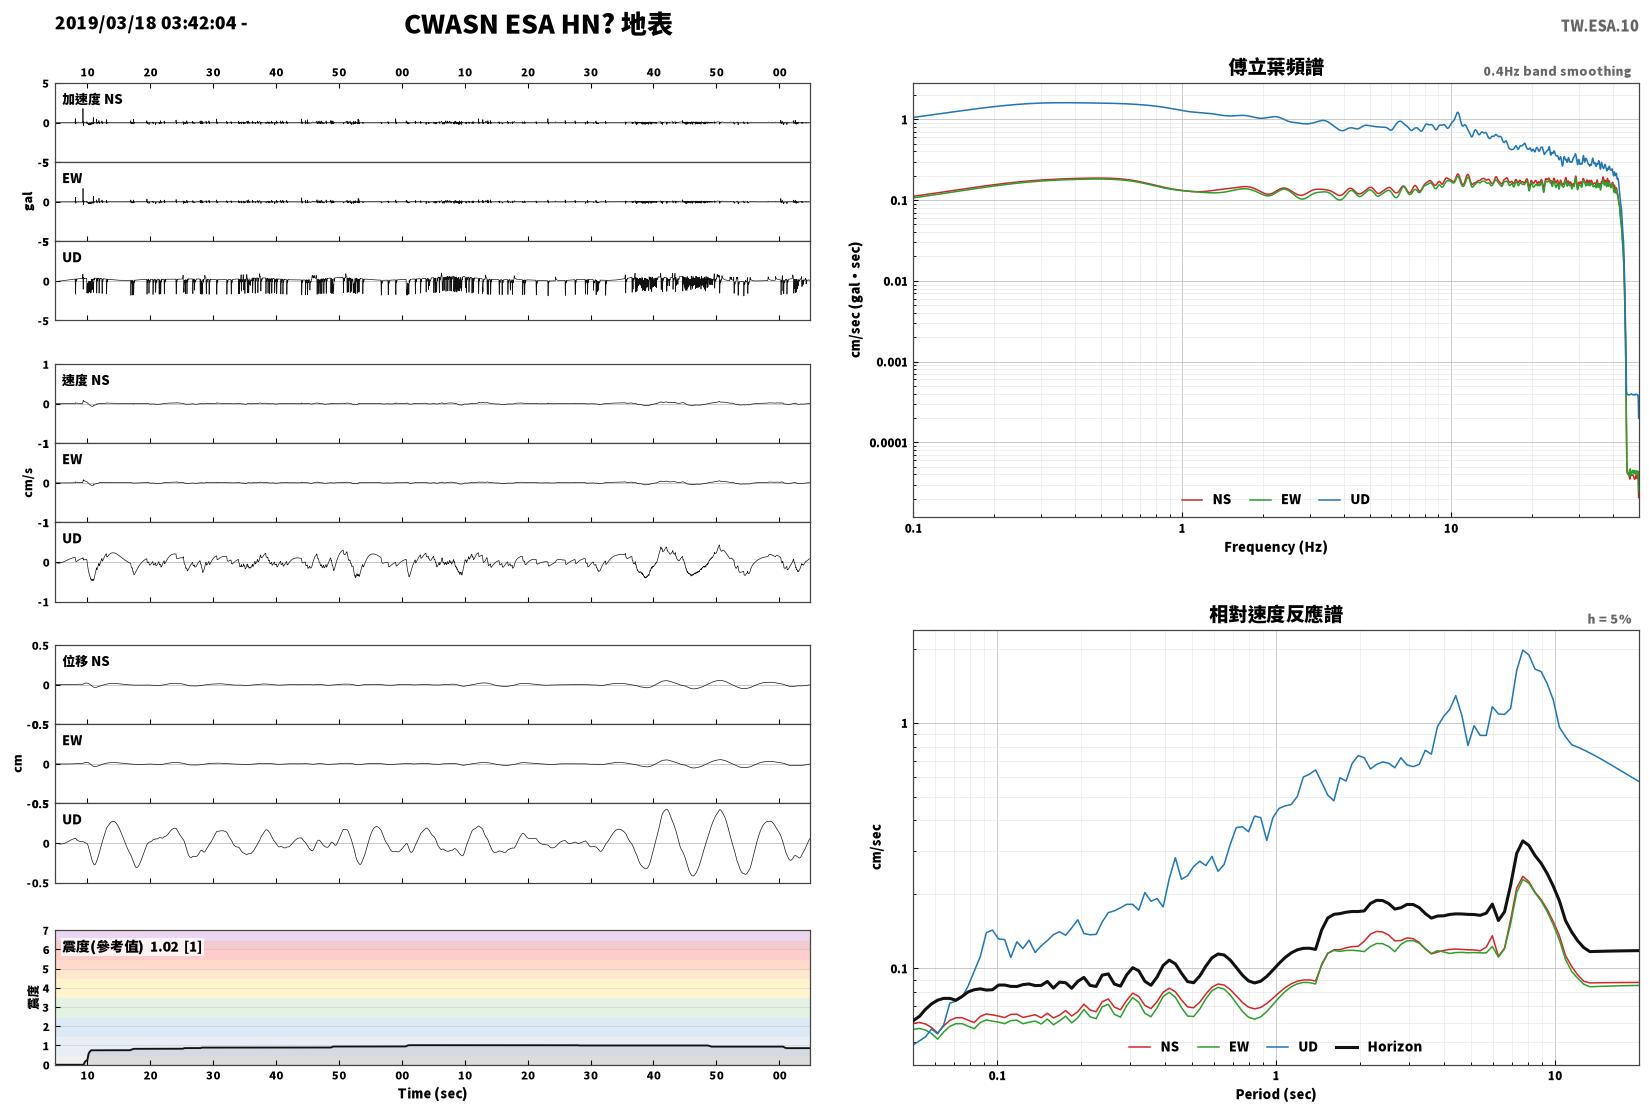Click the Frequency (Hz) axis label
1649x1113 pixels.
(x=1276, y=547)
